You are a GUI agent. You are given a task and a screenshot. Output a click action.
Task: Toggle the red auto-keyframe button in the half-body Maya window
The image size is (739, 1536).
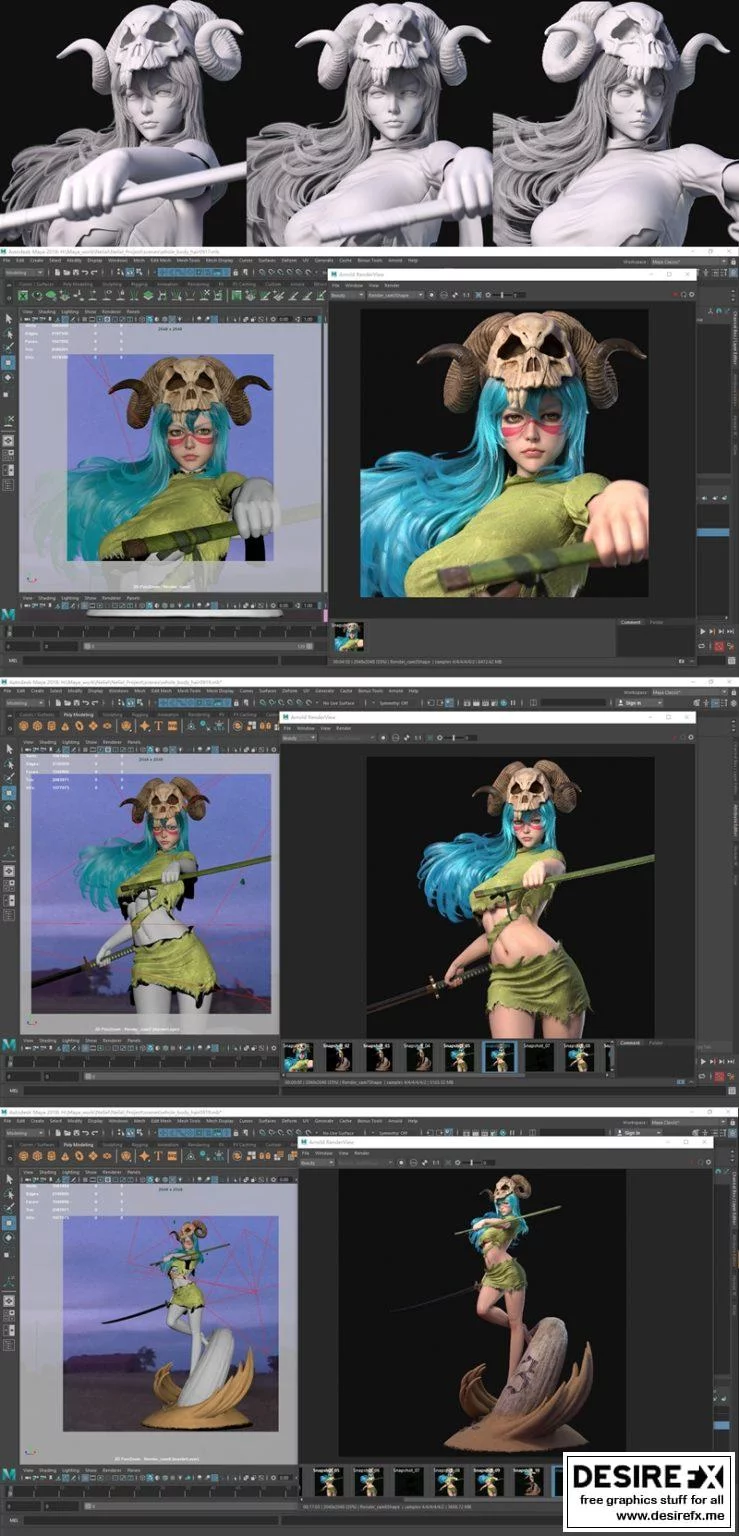pos(719,1077)
